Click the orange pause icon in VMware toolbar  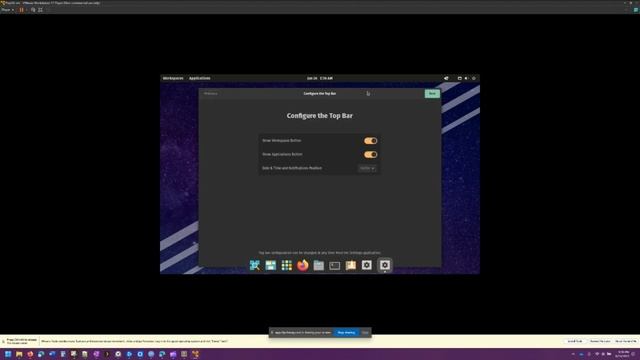pyautogui.click(x=21, y=10)
